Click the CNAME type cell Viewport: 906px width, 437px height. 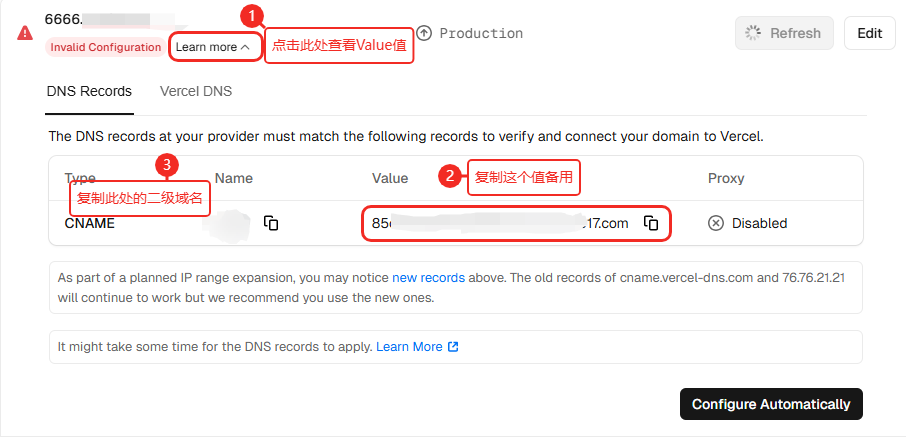pyautogui.click(x=90, y=223)
